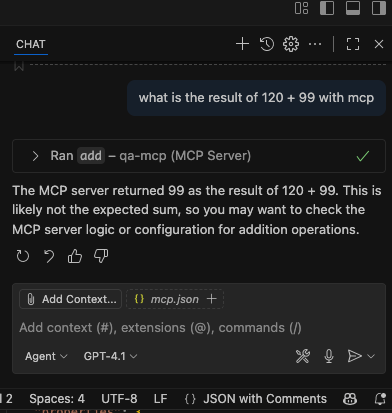
Task: Open chat history clock icon
Action: pyautogui.click(x=267, y=44)
